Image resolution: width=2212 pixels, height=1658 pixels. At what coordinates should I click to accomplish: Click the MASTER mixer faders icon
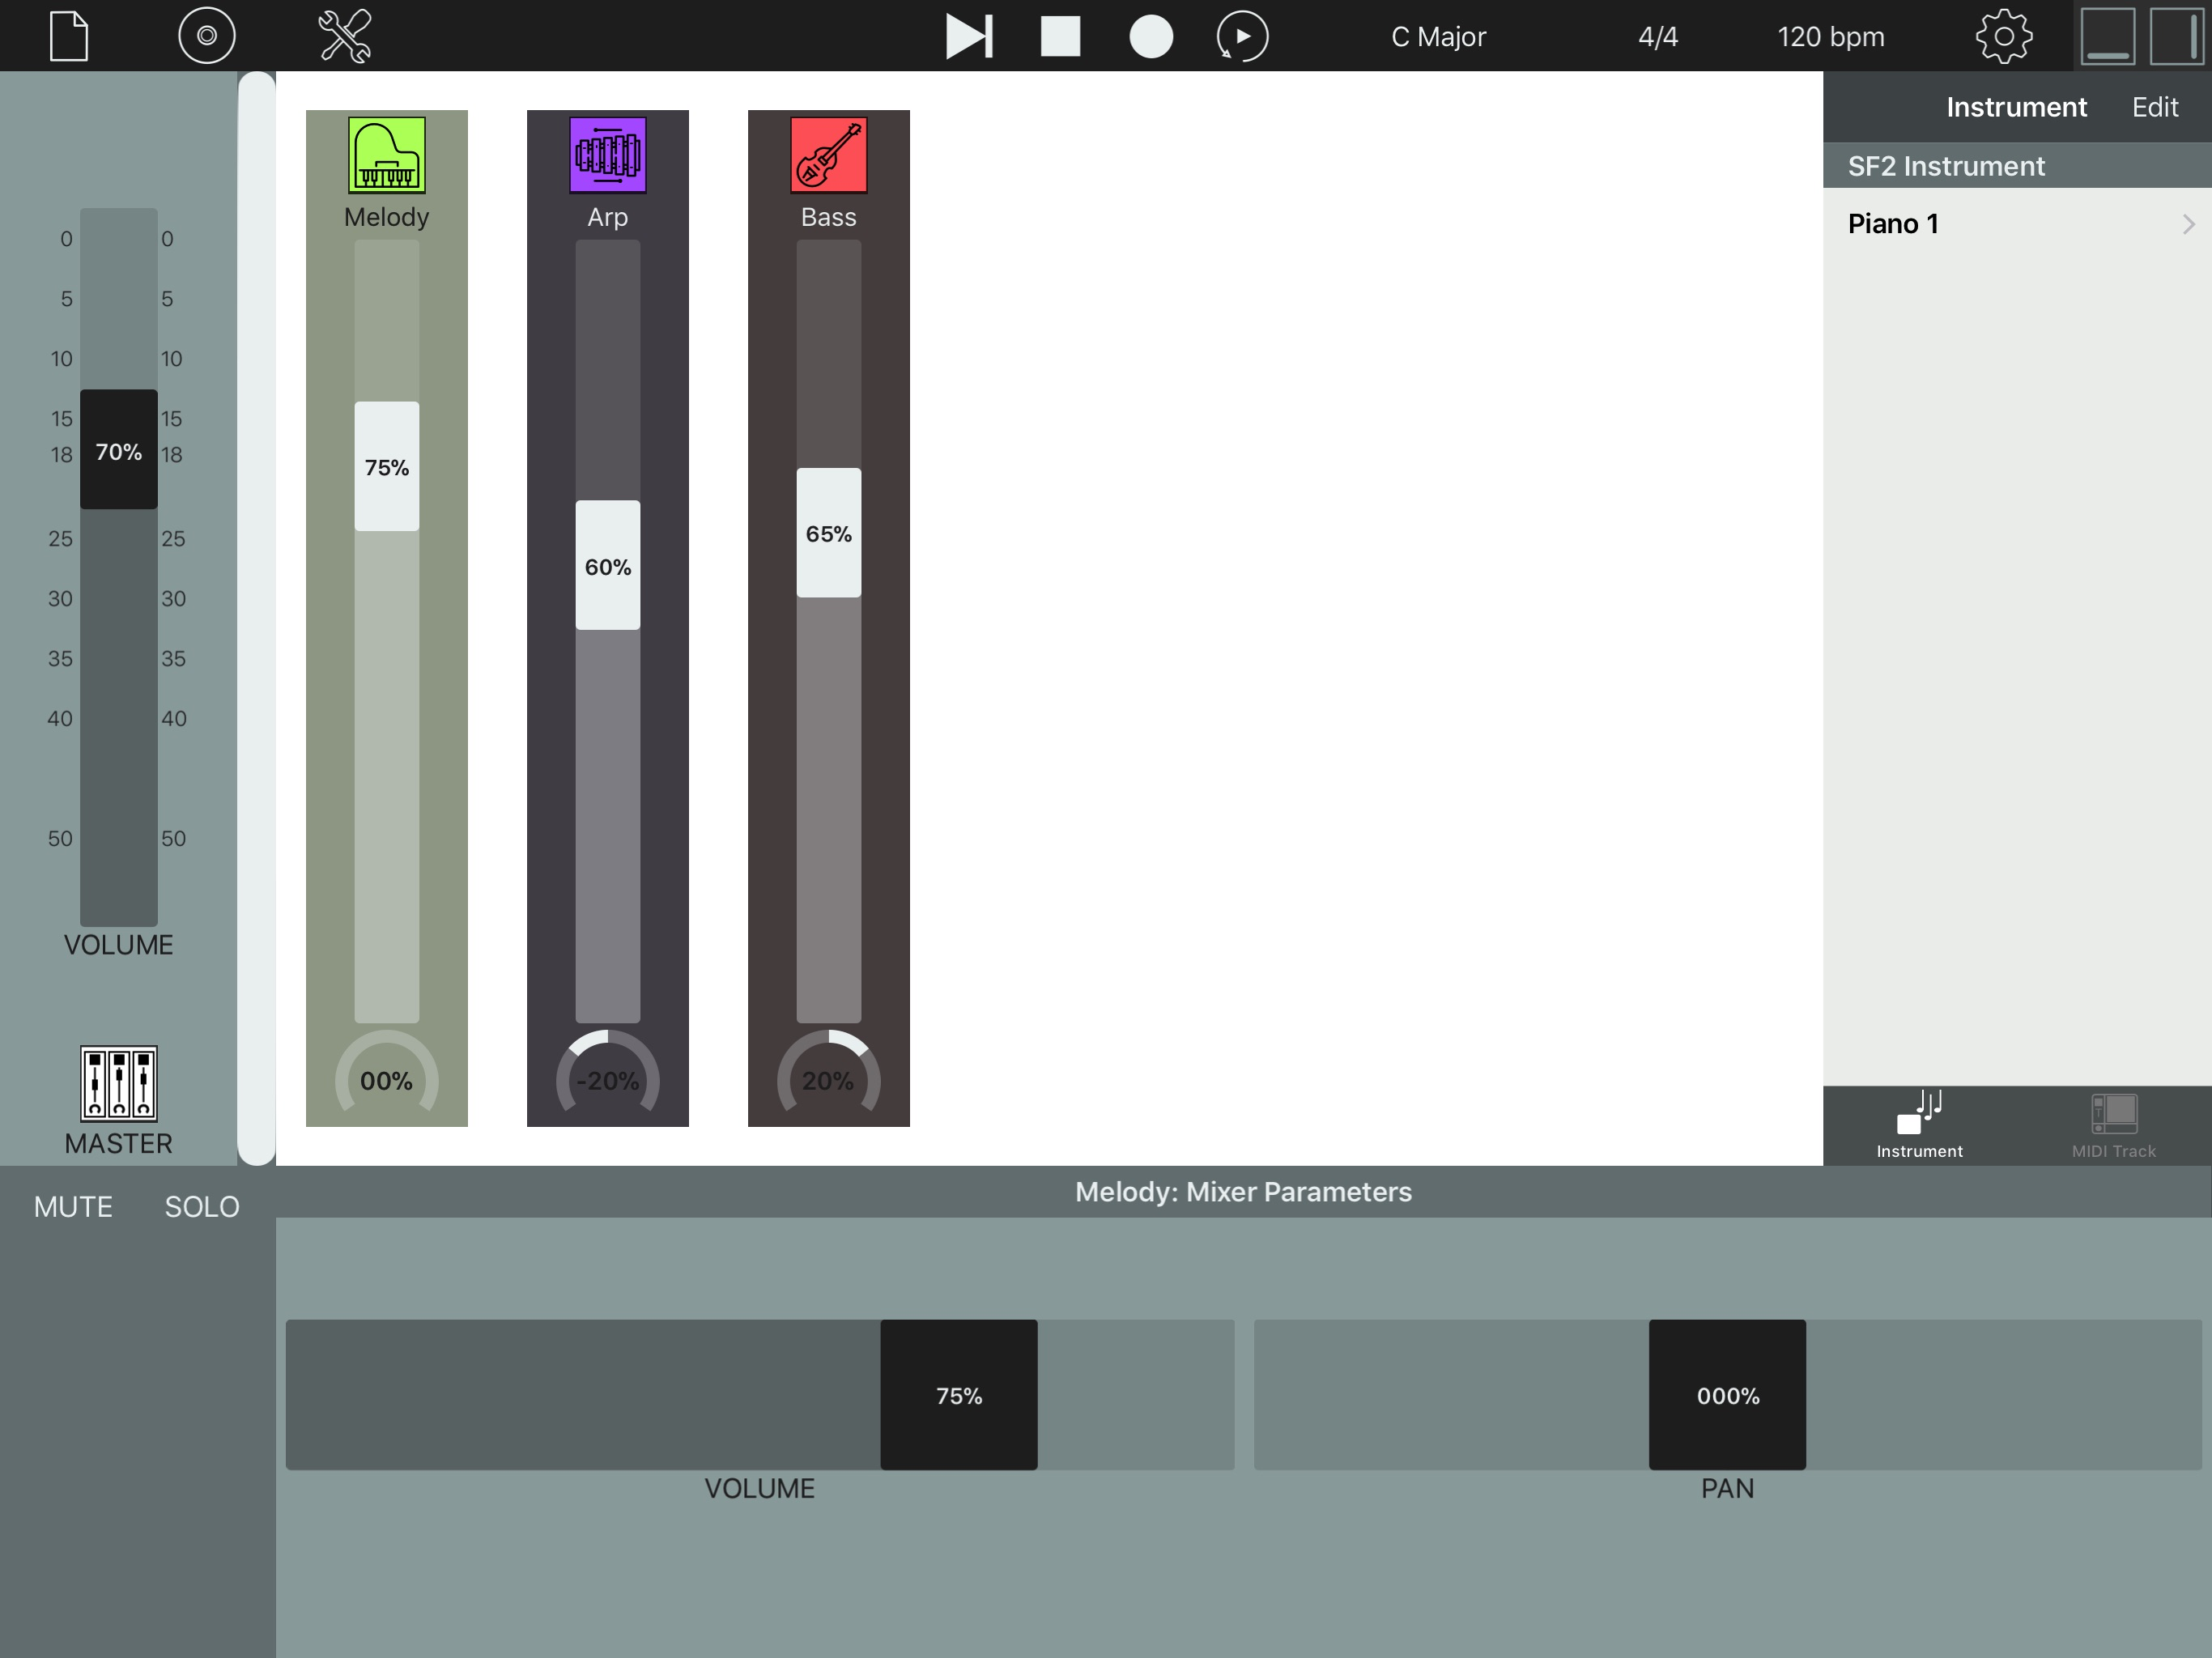click(x=118, y=1083)
